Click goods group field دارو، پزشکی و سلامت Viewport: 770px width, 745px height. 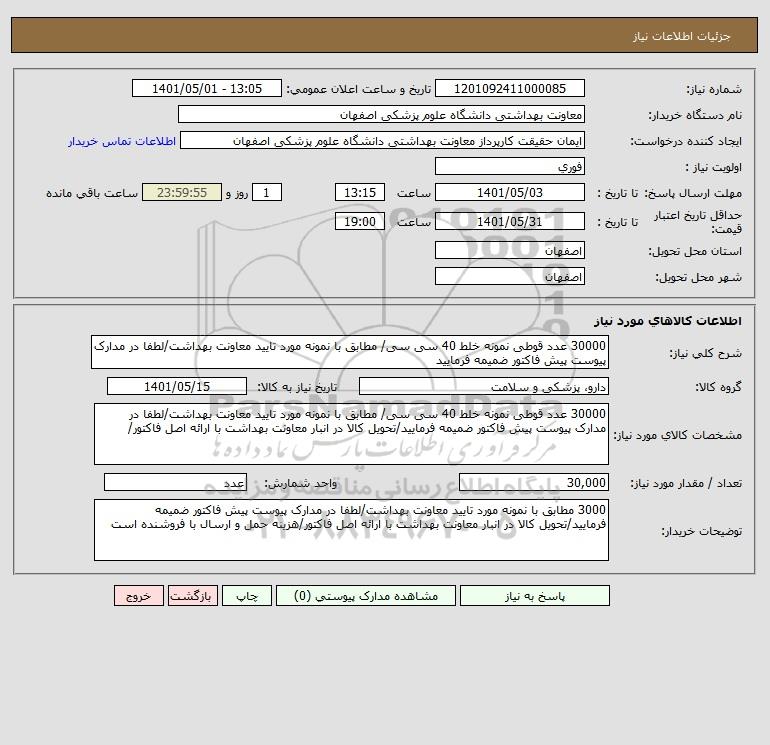coord(484,386)
